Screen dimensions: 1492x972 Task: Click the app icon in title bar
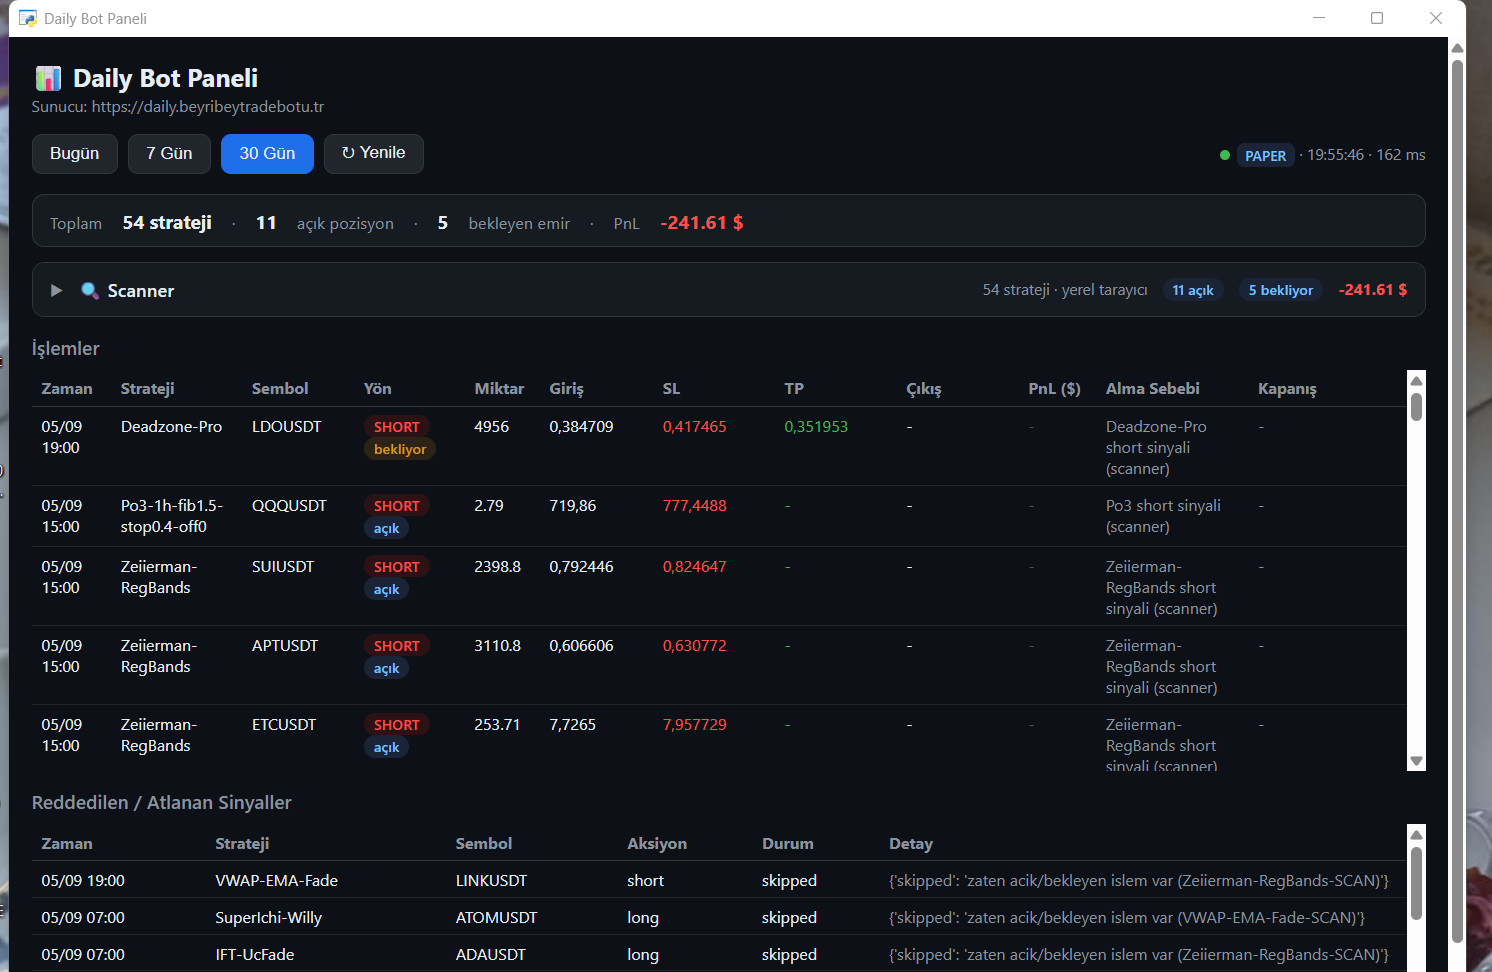tap(28, 18)
